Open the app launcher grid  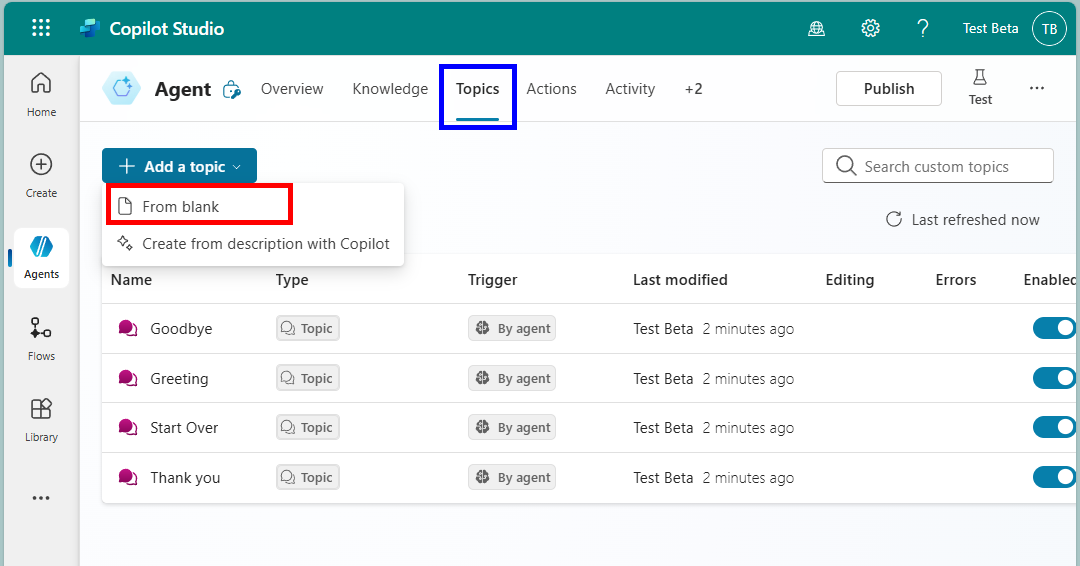pos(41,28)
